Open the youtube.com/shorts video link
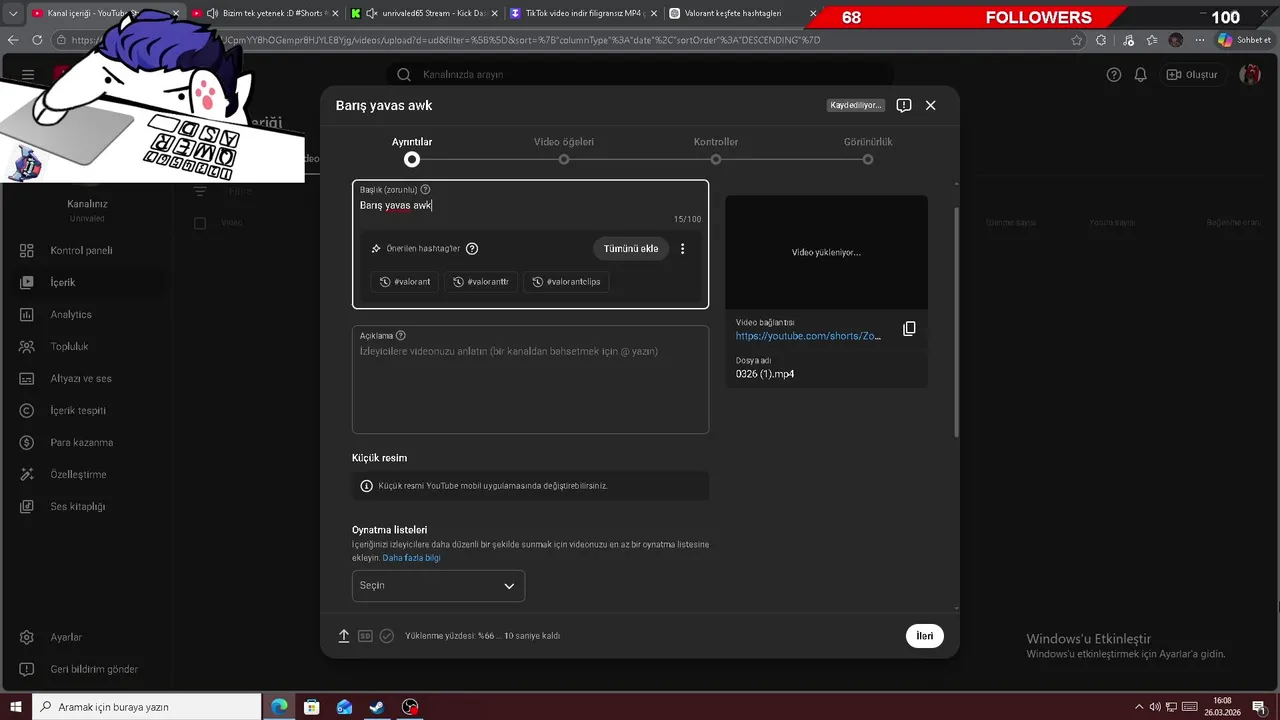The height and width of the screenshot is (720, 1280). tap(808, 336)
